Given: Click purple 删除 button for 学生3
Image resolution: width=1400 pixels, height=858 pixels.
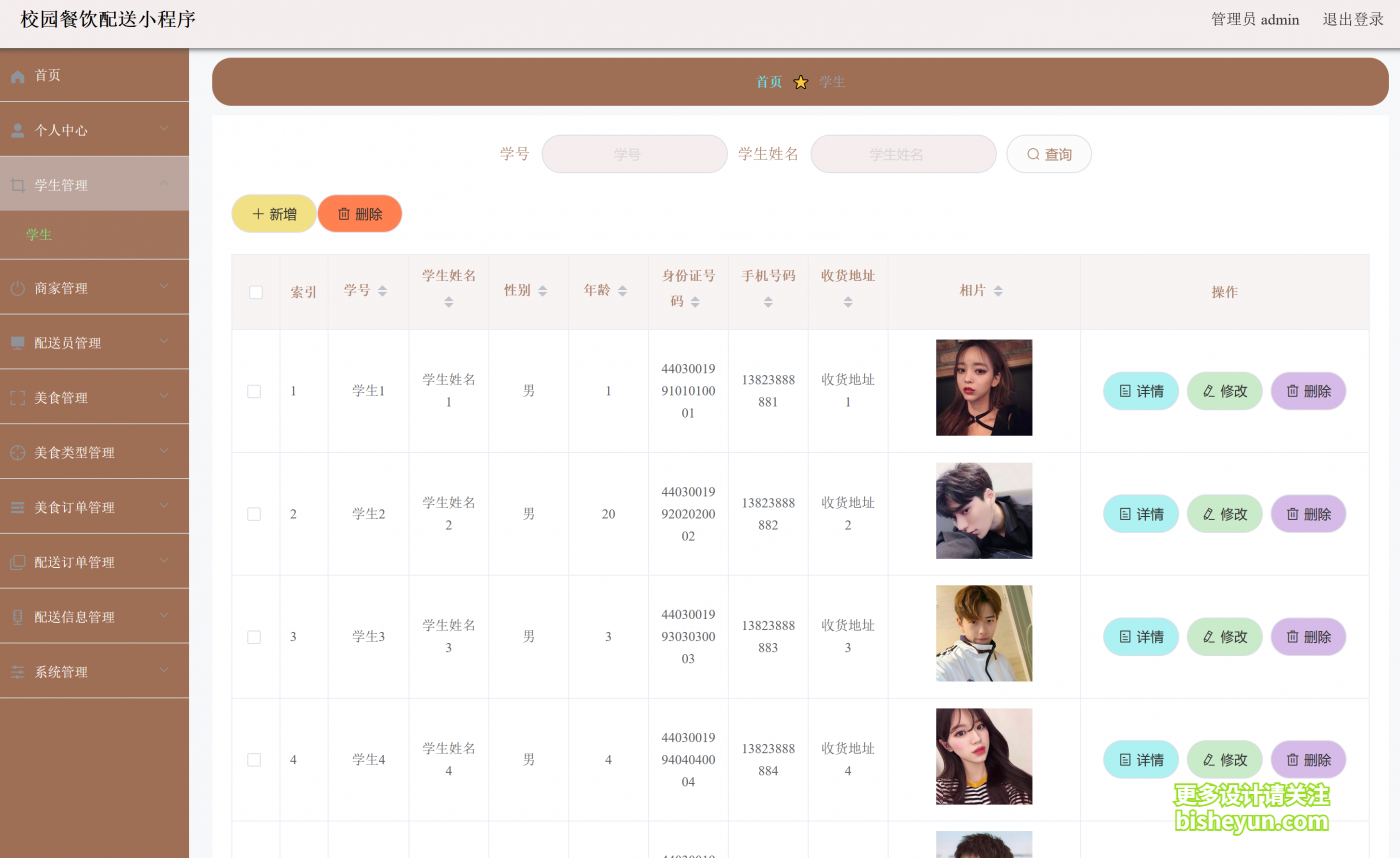Looking at the screenshot, I should (1309, 637).
